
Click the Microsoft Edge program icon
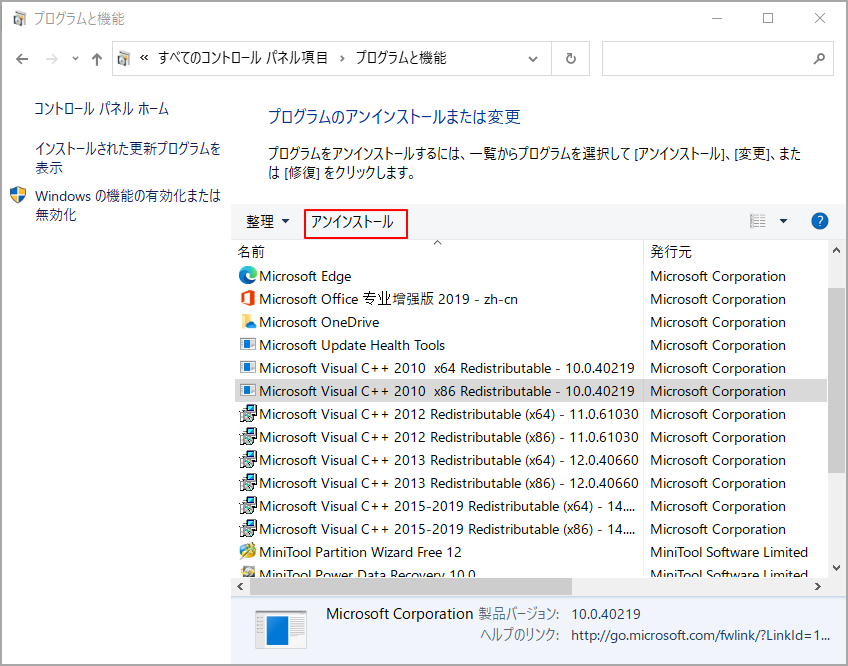[248, 275]
